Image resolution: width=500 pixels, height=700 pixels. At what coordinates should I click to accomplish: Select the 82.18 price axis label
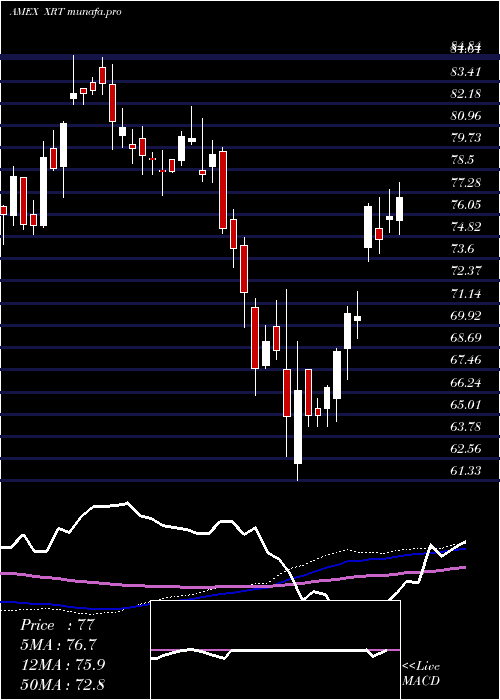[x=467, y=94]
